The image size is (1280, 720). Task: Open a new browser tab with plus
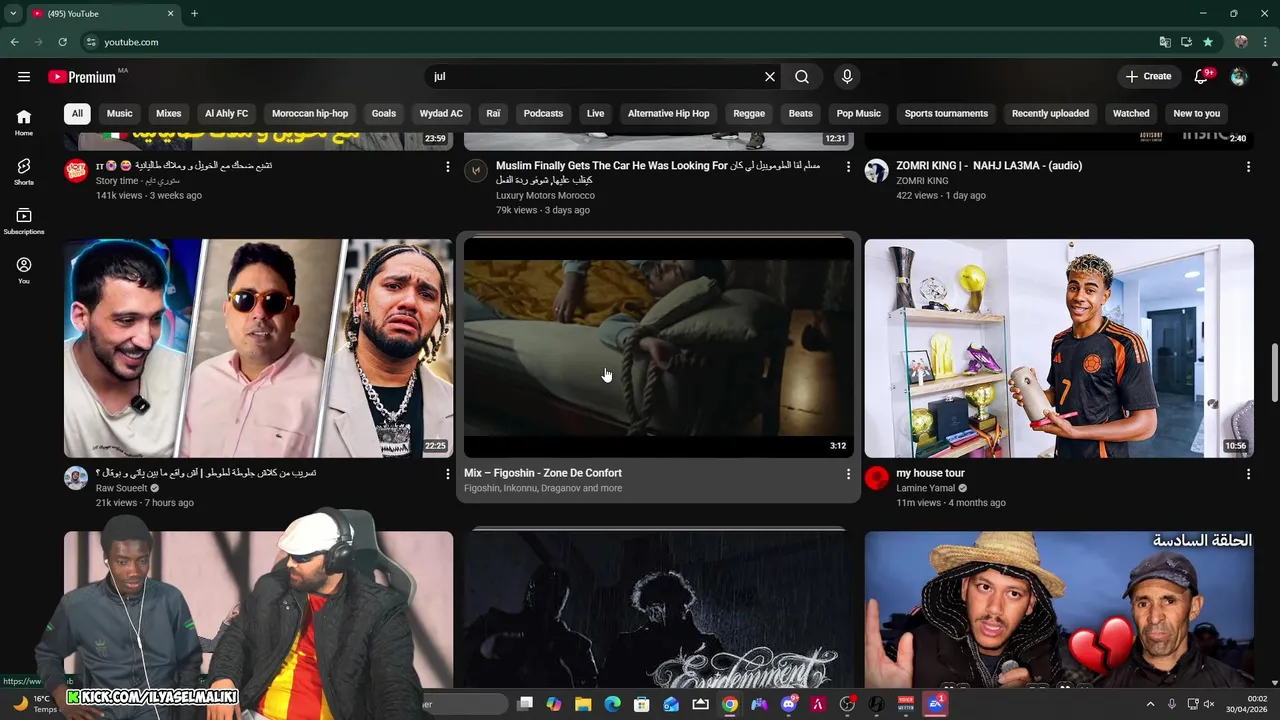[194, 13]
